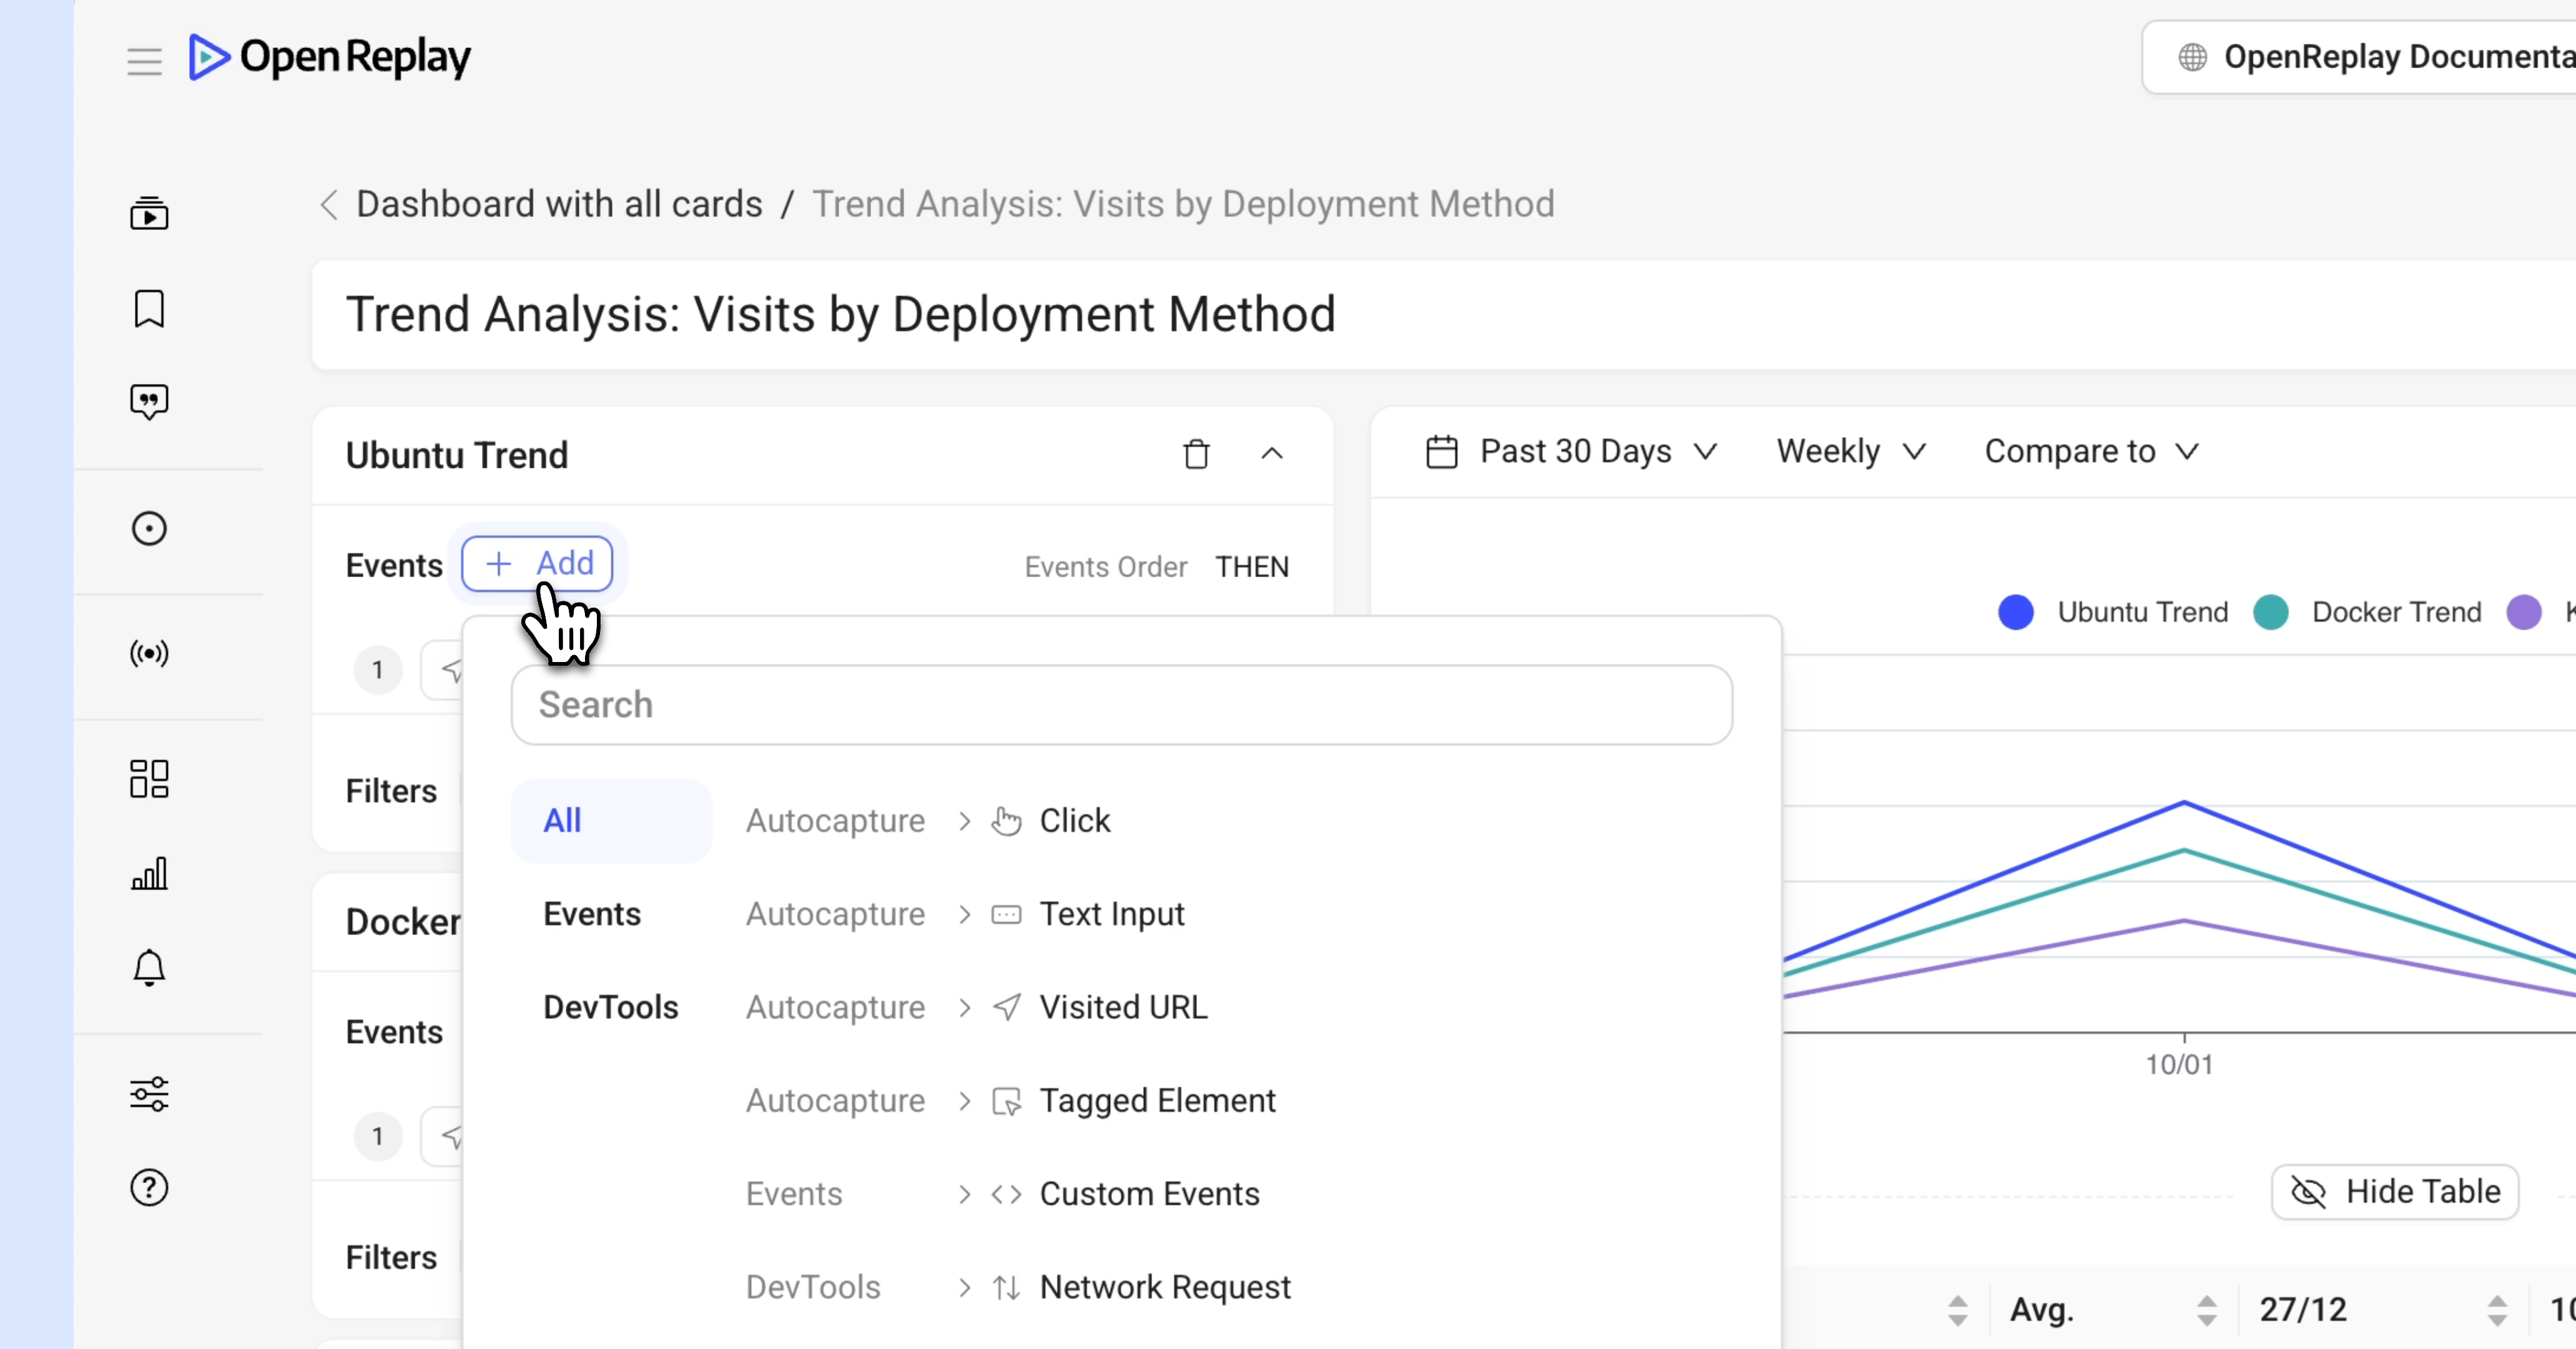Image resolution: width=2576 pixels, height=1349 pixels.
Task: Open live broadcast sidebar icon
Action: click(x=149, y=654)
